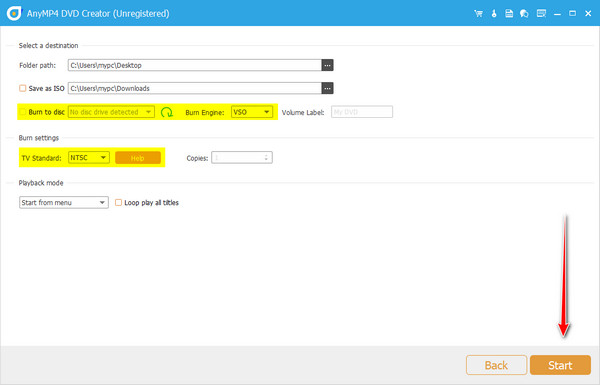Click the Select a destination heading
This screenshot has width=600, height=385.
48,46
